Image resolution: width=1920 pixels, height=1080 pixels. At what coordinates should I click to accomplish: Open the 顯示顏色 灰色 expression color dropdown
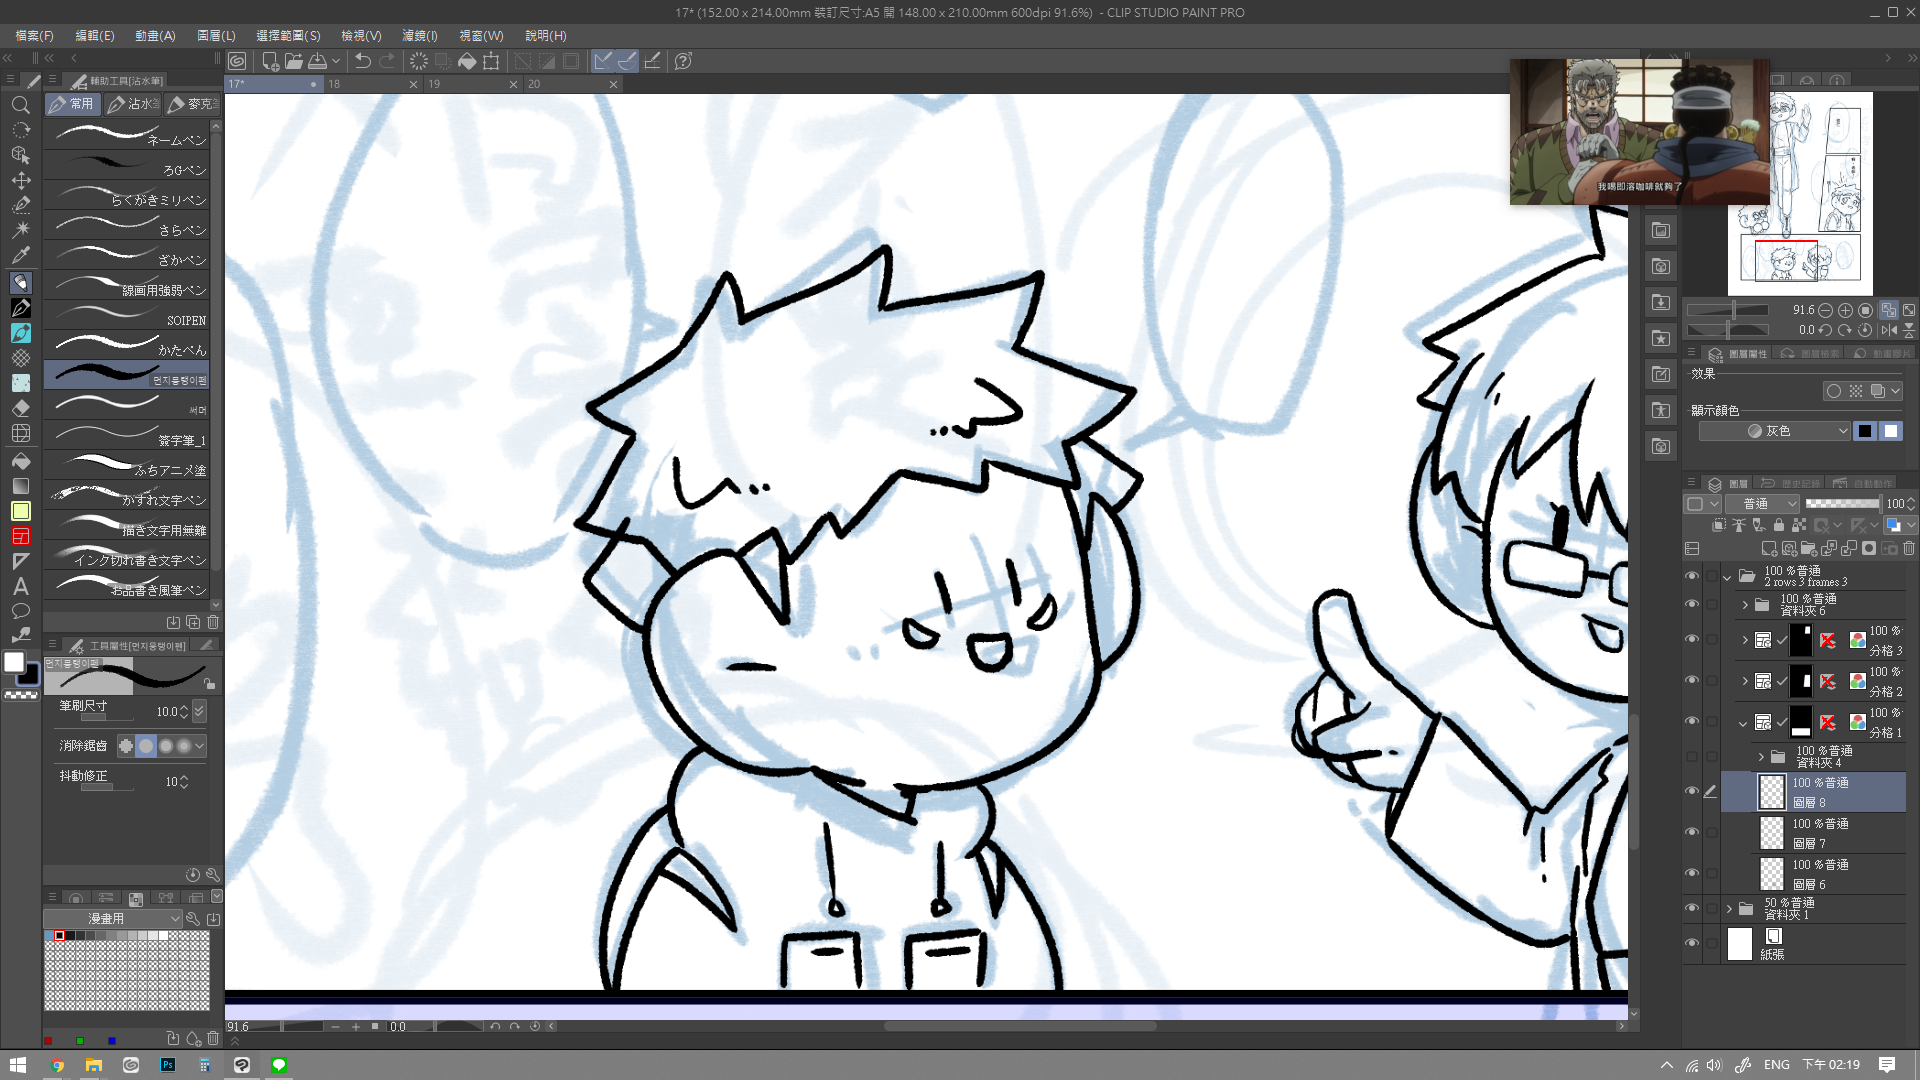click(x=1775, y=431)
